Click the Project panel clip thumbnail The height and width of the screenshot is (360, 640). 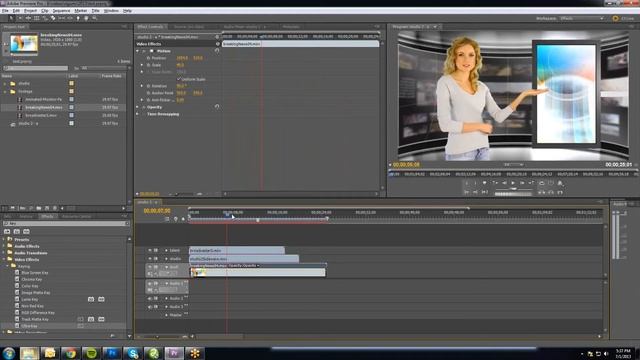24,44
